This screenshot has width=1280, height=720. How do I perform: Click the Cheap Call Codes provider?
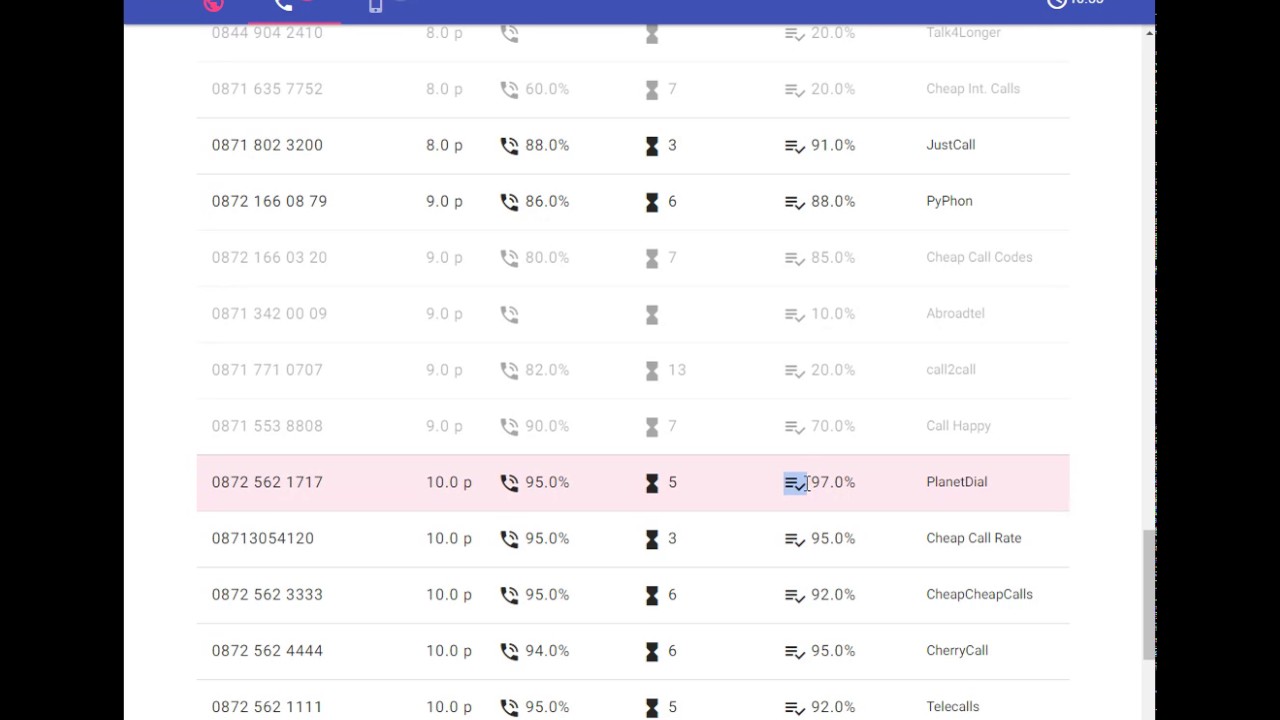click(x=979, y=257)
